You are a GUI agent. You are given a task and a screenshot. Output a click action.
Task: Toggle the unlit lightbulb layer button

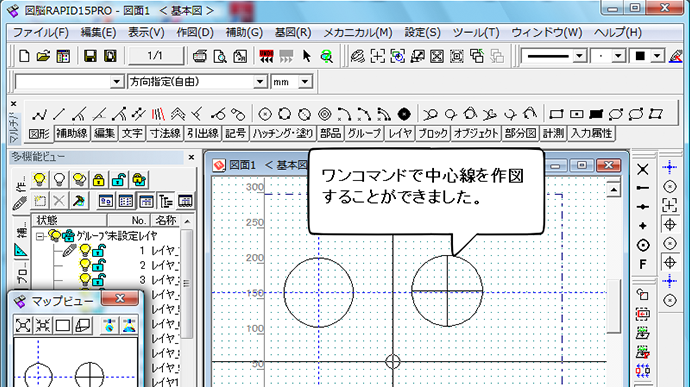[x=59, y=180]
